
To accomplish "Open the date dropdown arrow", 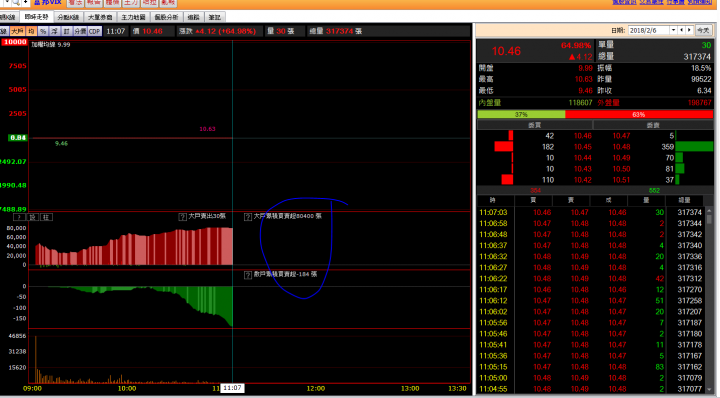I will tap(673, 30).
